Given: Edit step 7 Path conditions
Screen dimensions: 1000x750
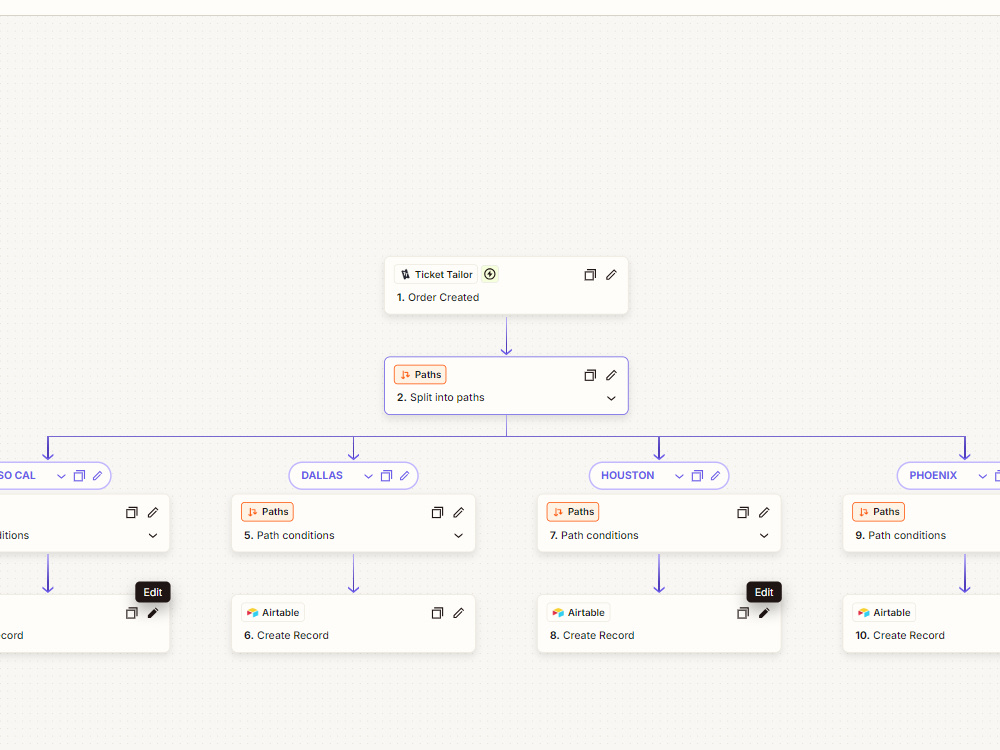Looking at the screenshot, I should [764, 513].
